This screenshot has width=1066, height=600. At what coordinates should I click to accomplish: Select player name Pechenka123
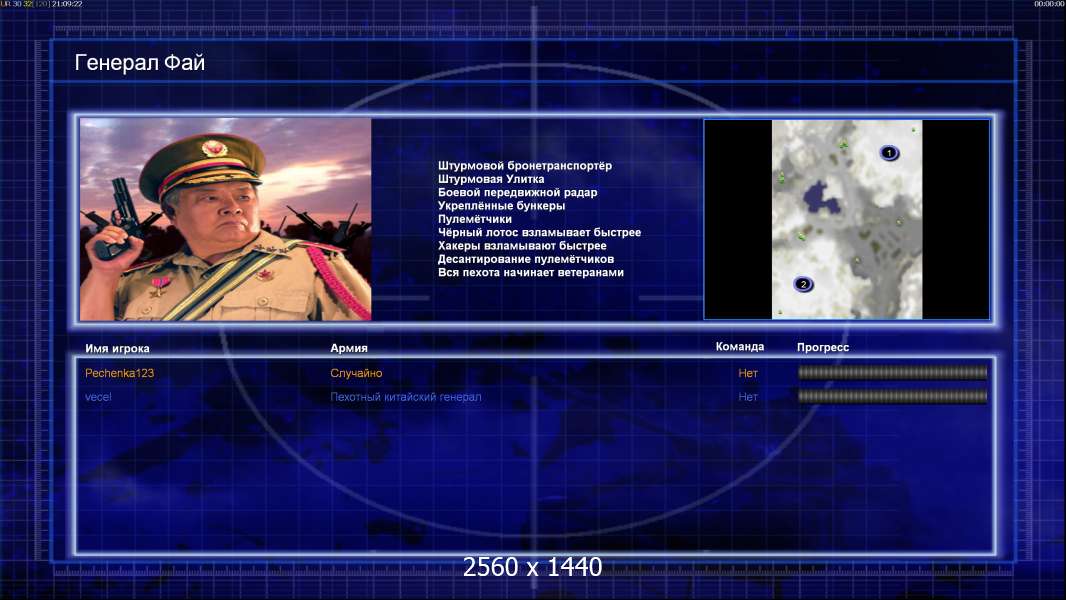point(120,373)
